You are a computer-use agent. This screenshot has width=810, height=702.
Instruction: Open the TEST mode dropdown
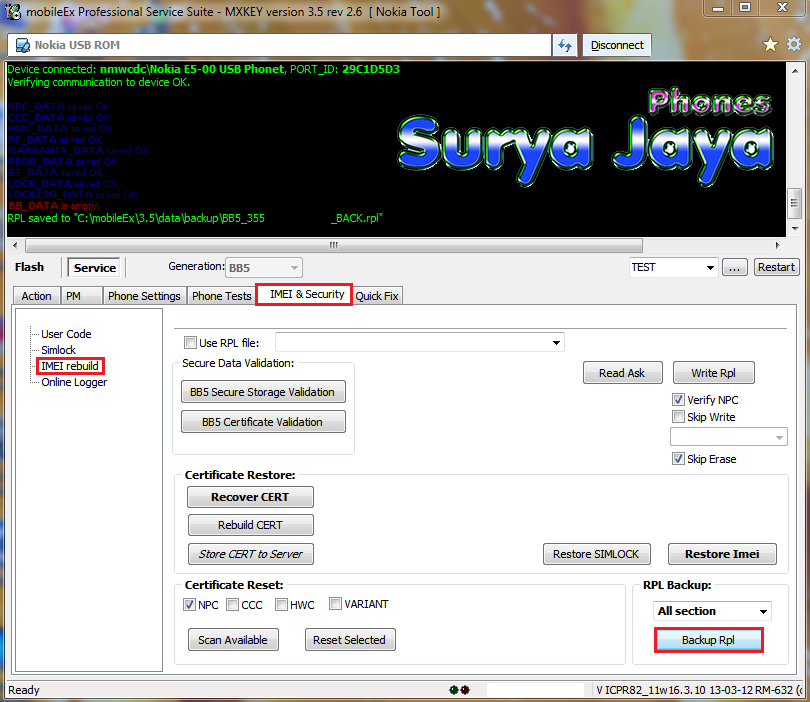673,267
